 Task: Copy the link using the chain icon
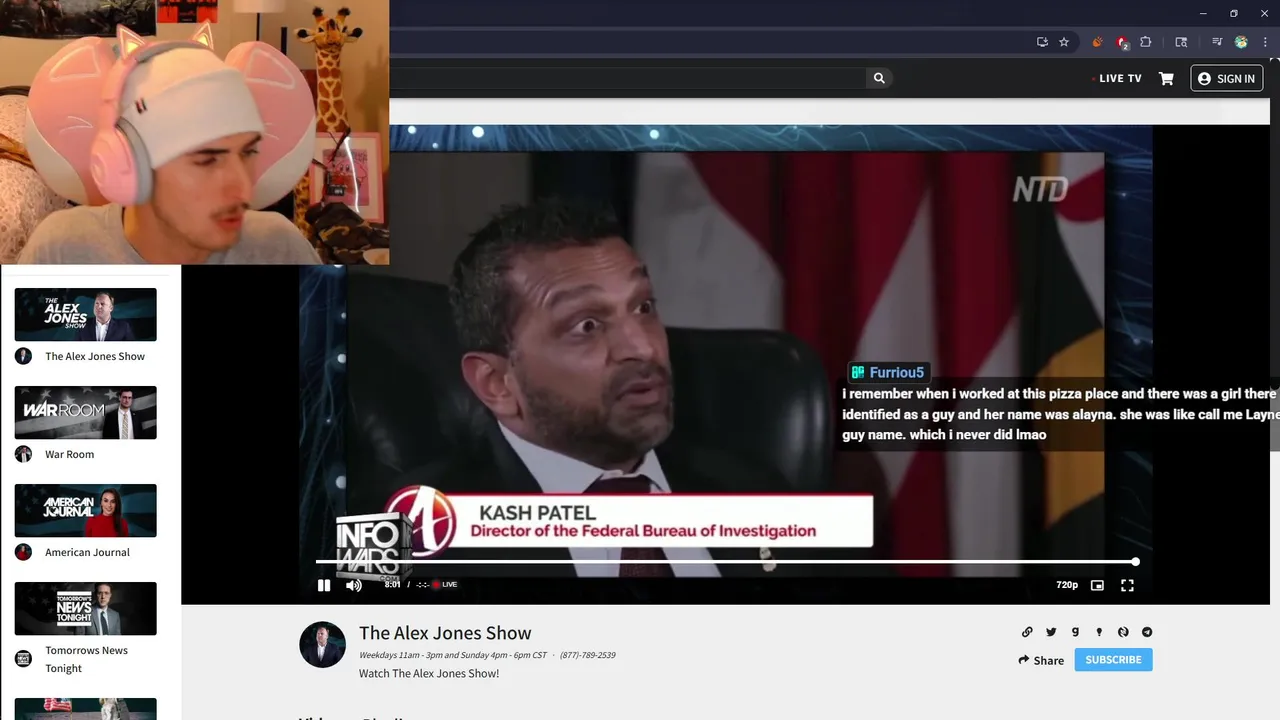(x=1027, y=632)
